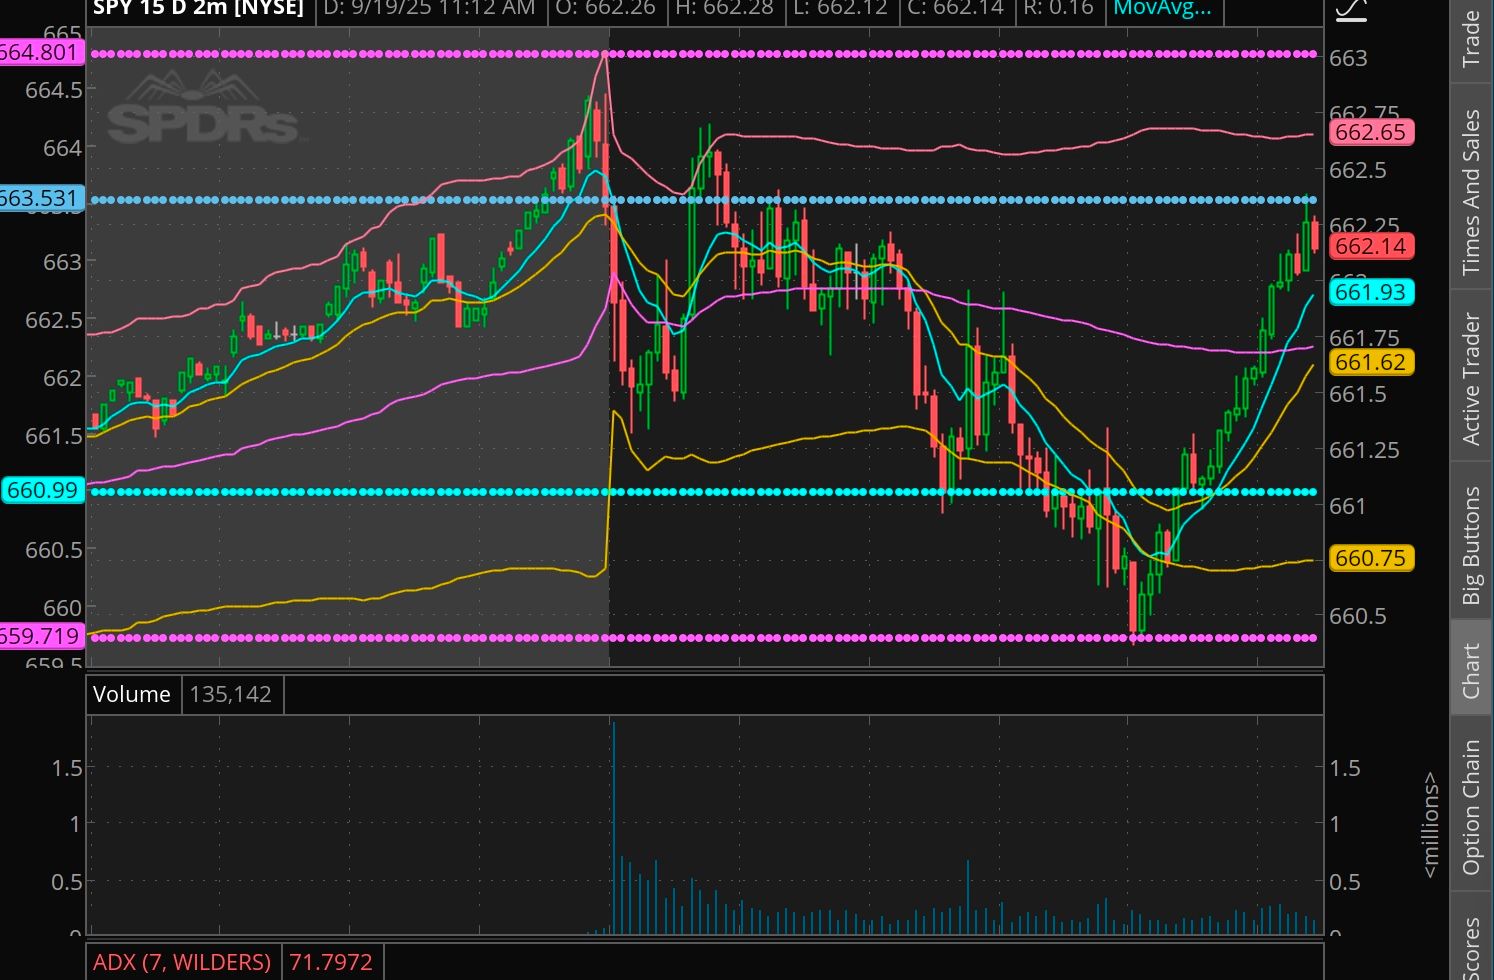
Task: Click the volume value 135,142
Action: point(231,694)
